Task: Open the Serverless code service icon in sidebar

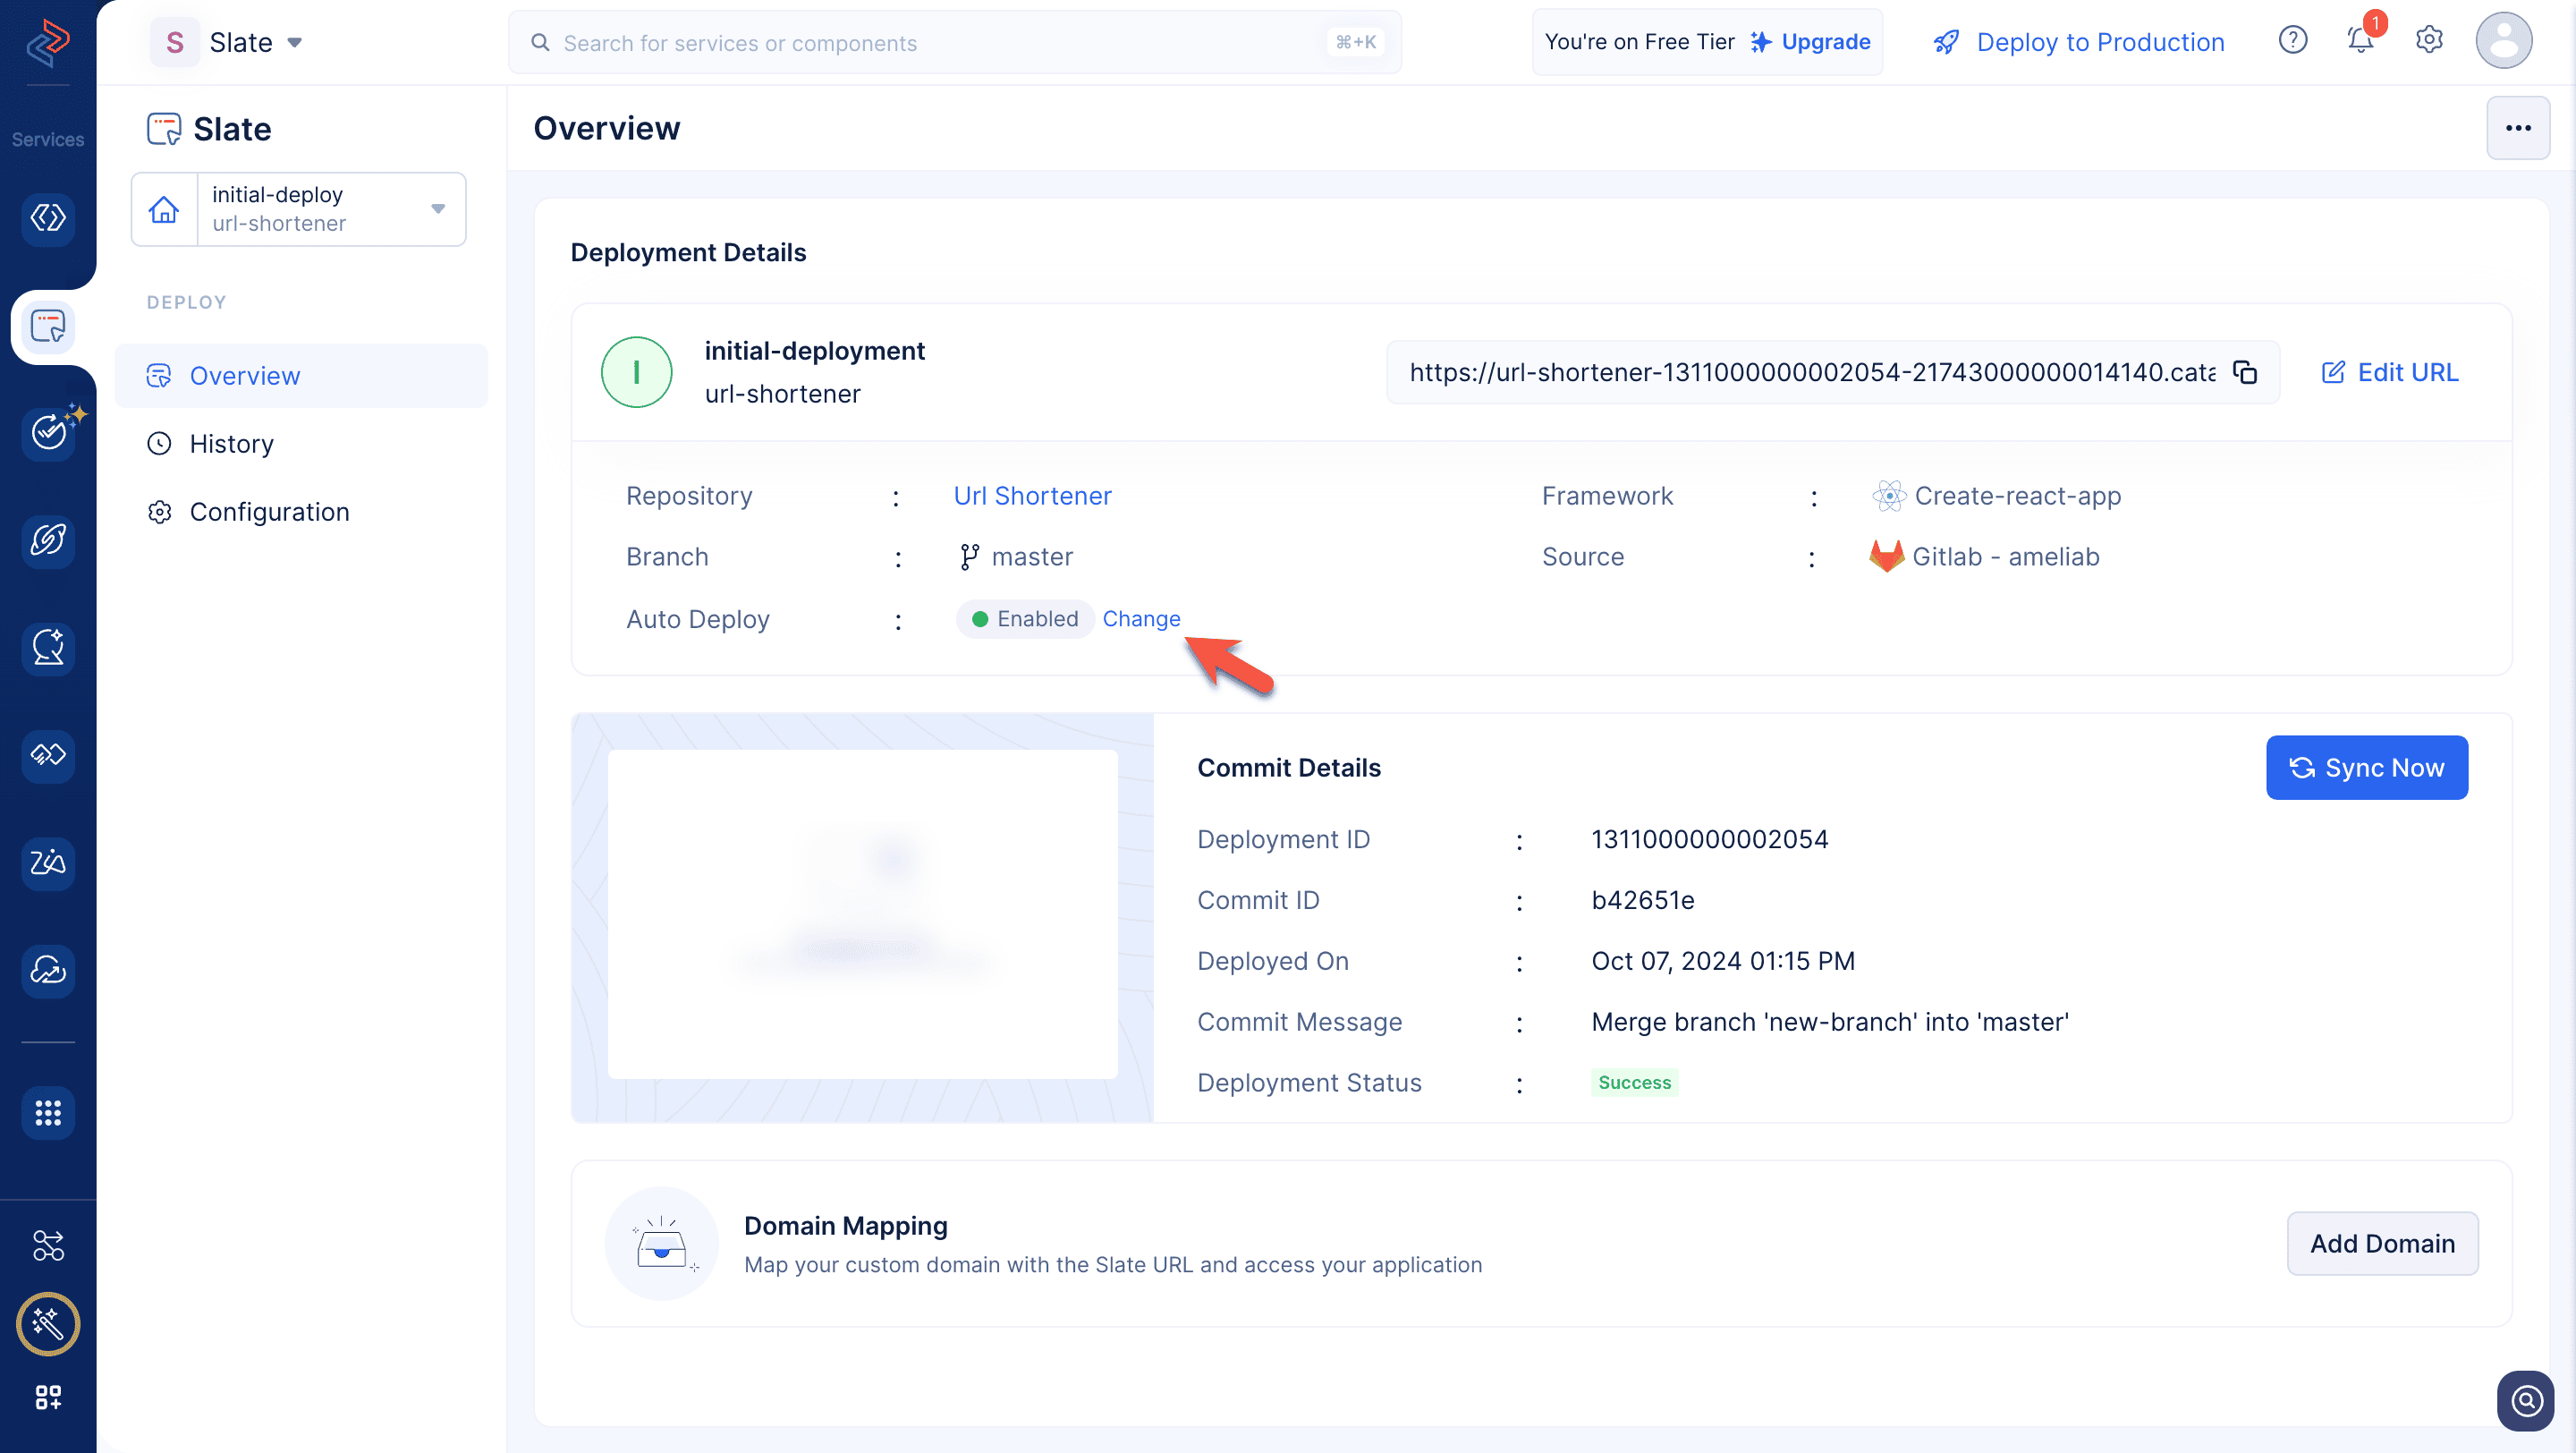Action: [x=48, y=218]
